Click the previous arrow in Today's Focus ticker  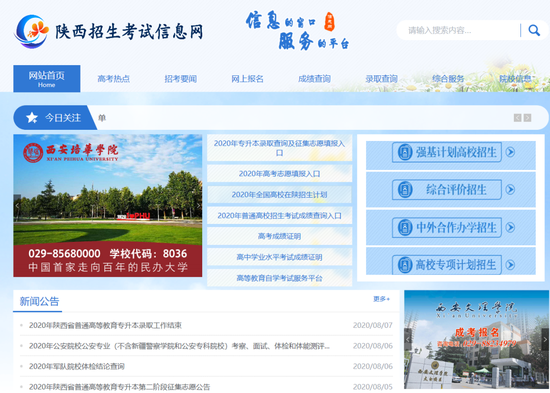[517, 118]
